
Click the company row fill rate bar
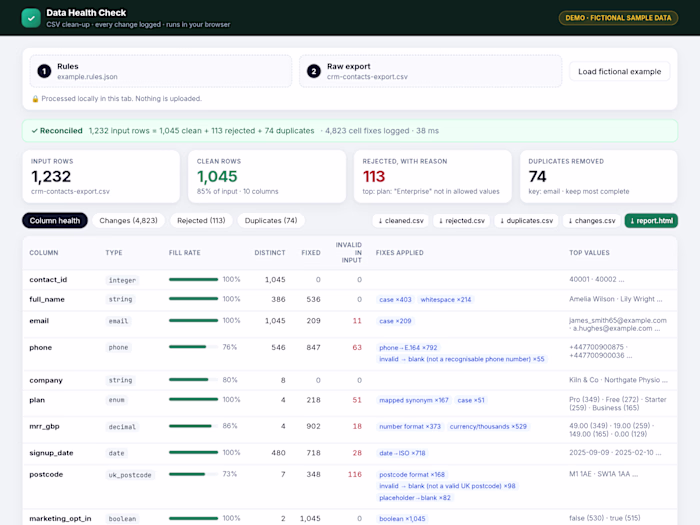coord(193,379)
